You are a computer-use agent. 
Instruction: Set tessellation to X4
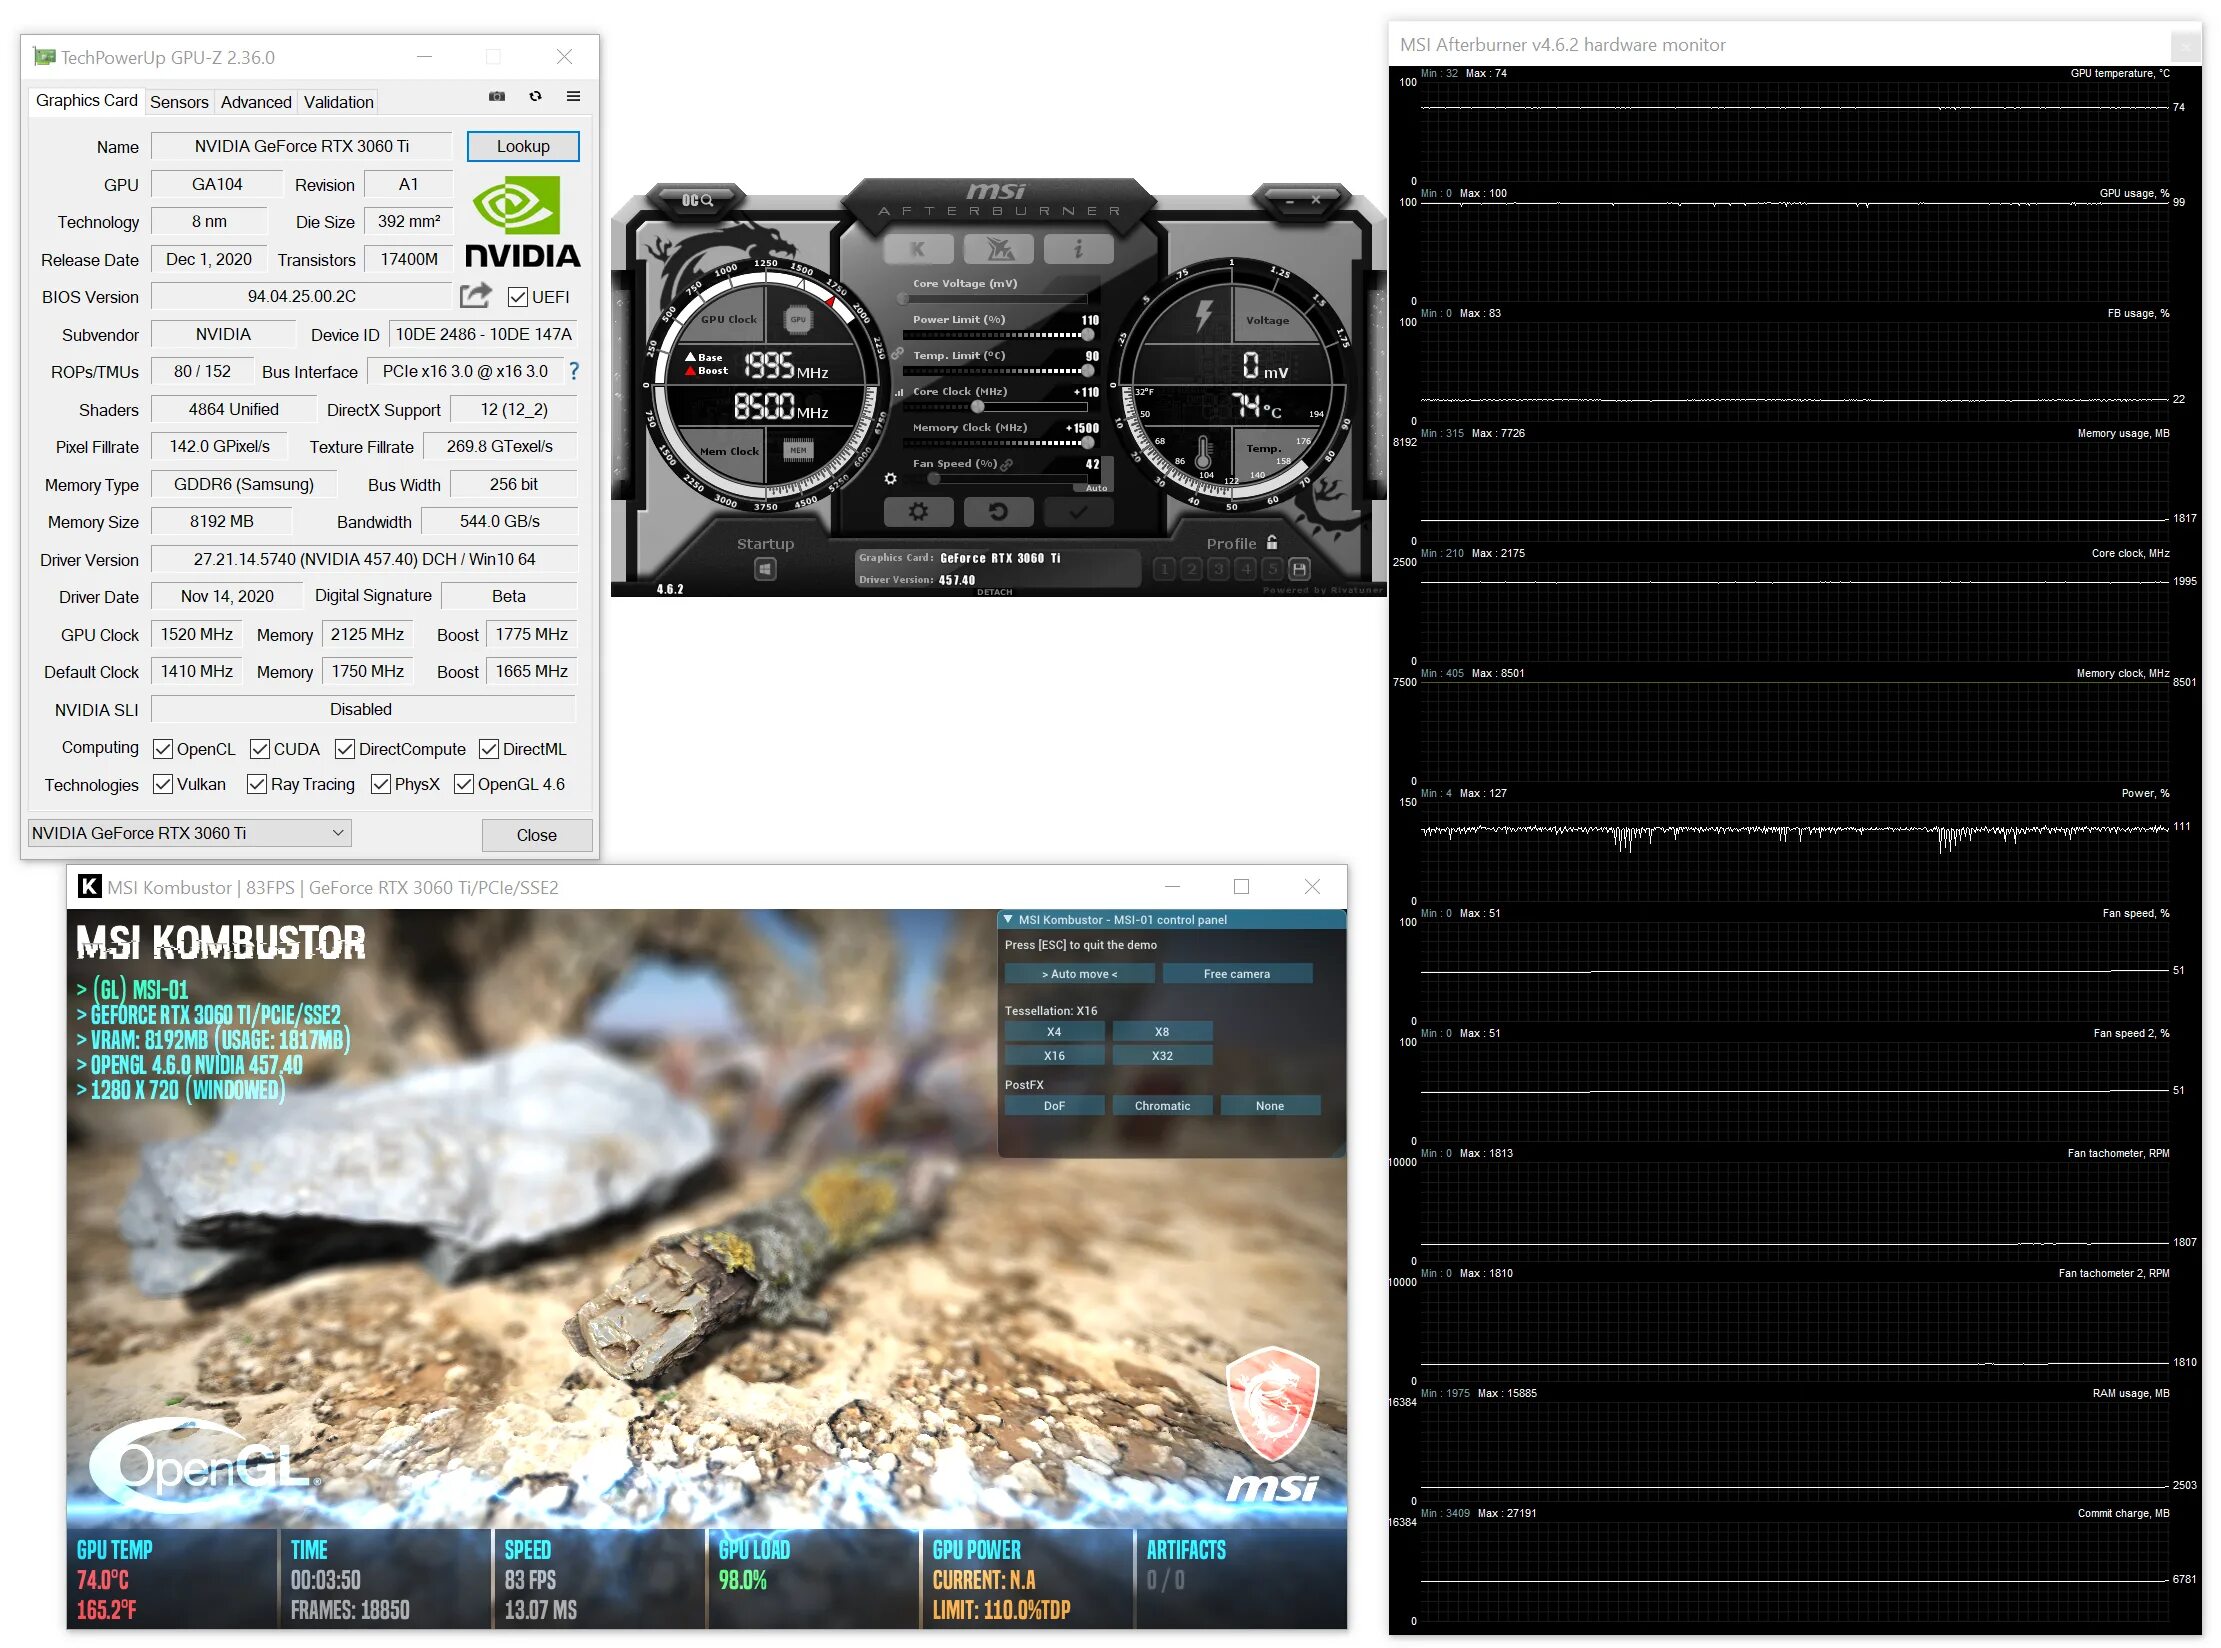1054,1031
